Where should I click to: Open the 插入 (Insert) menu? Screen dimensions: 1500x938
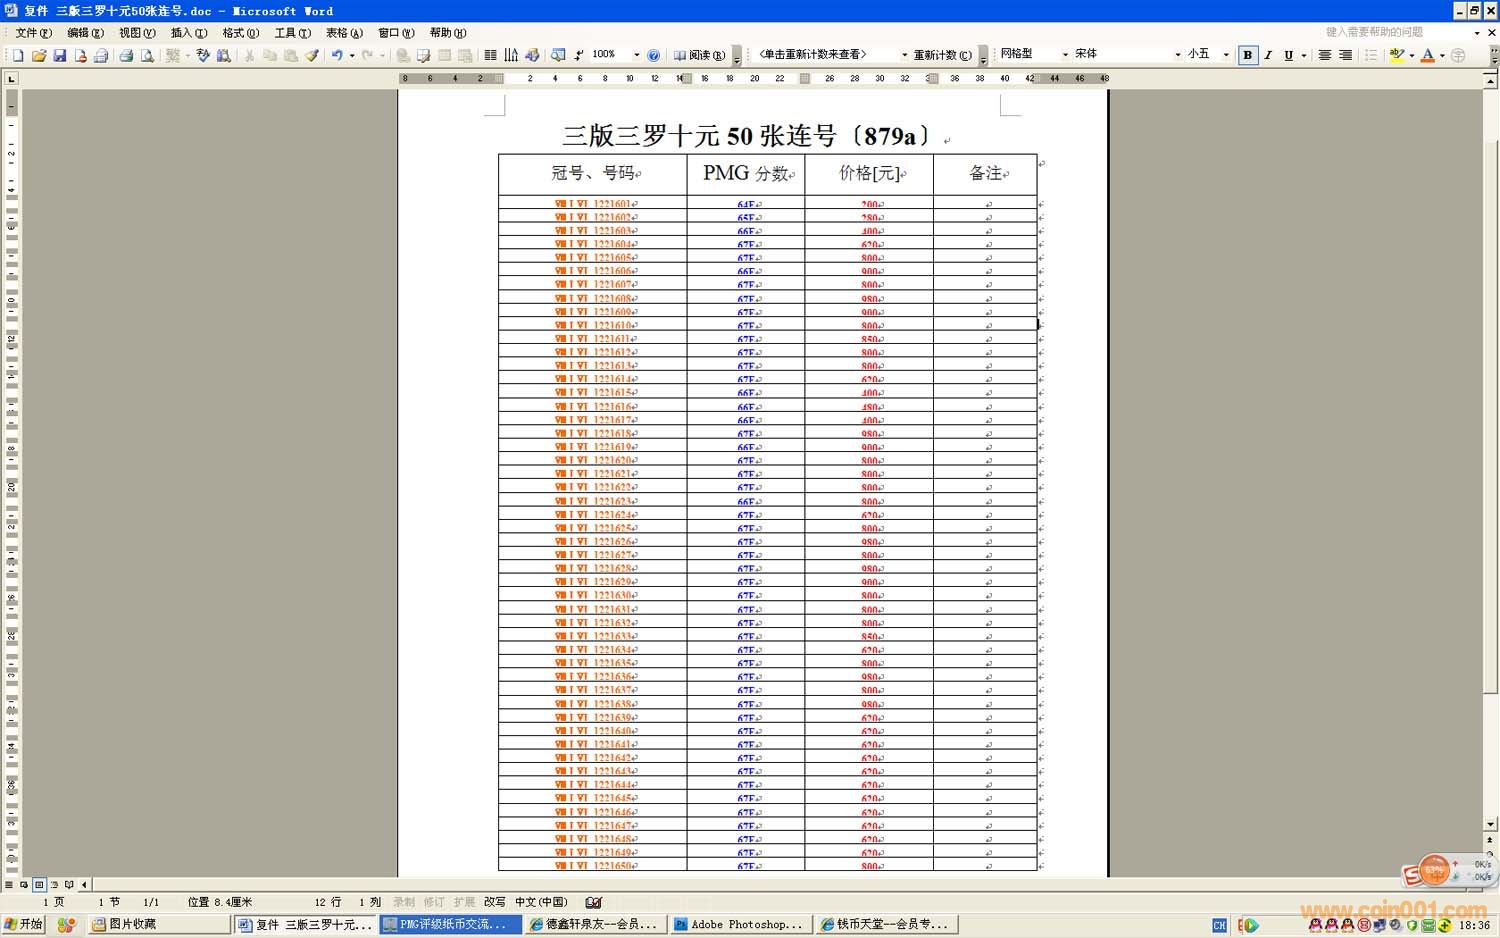188,33
